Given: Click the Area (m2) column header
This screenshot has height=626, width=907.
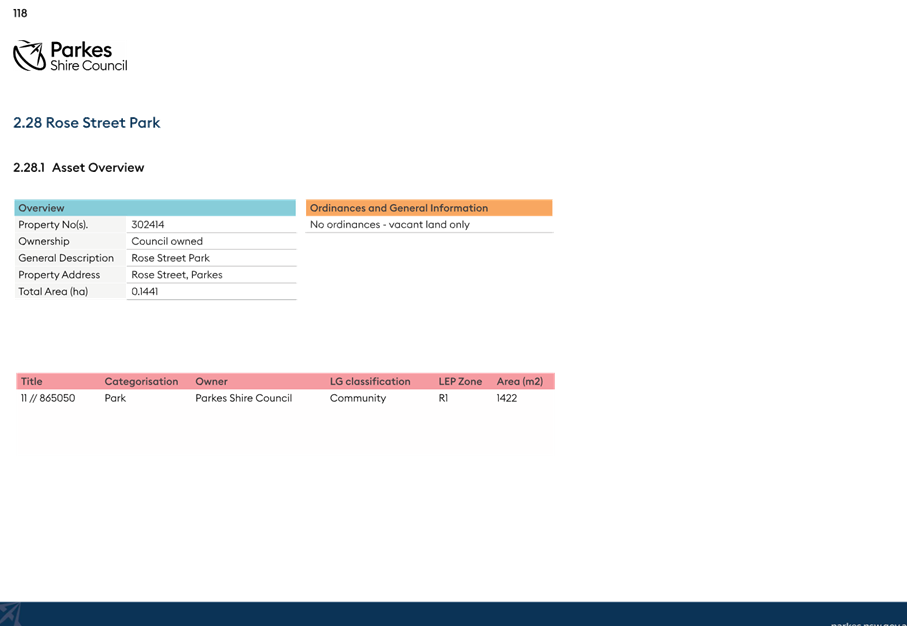Looking at the screenshot, I should tap(520, 381).
